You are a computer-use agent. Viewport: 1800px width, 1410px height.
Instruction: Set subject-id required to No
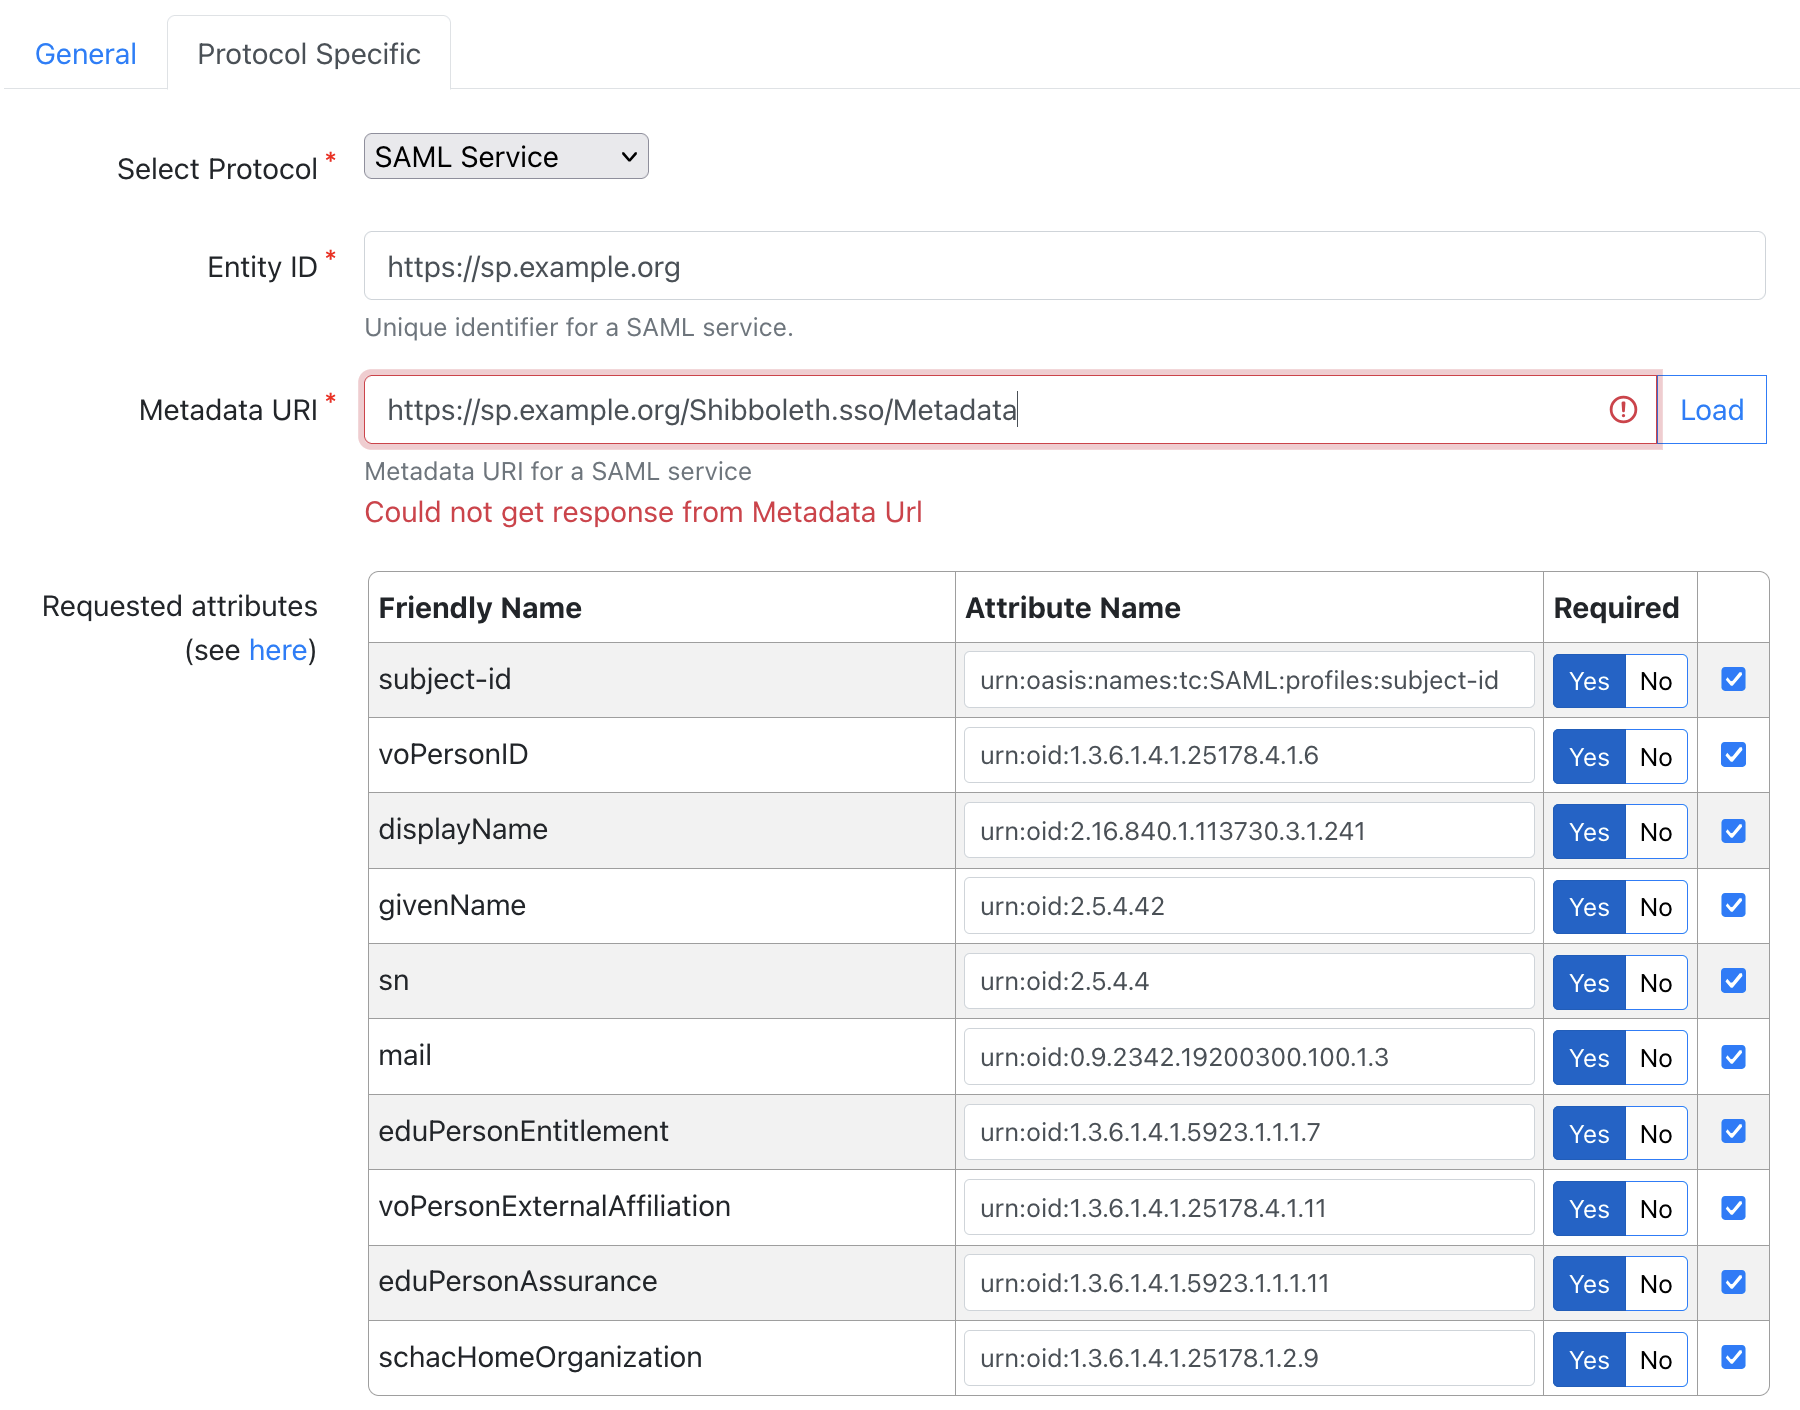(1655, 680)
